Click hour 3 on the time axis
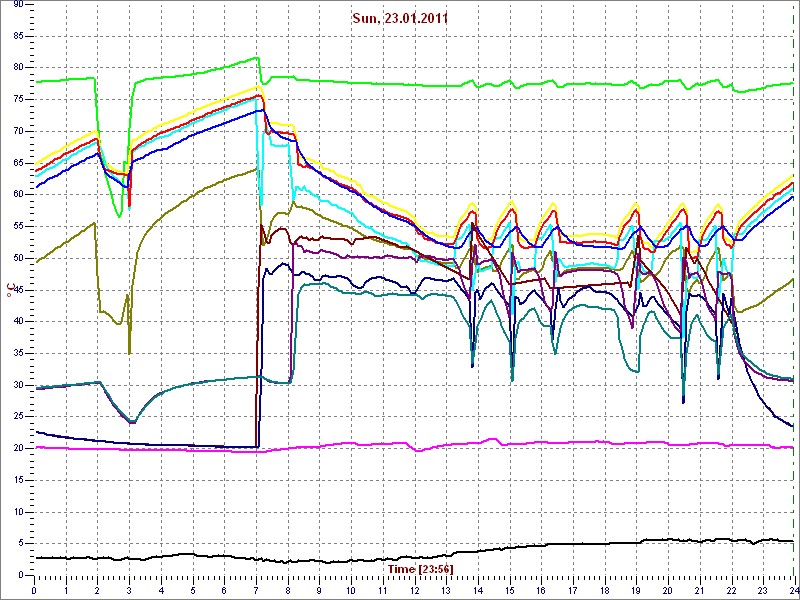800x600 pixels. click(x=129, y=590)
